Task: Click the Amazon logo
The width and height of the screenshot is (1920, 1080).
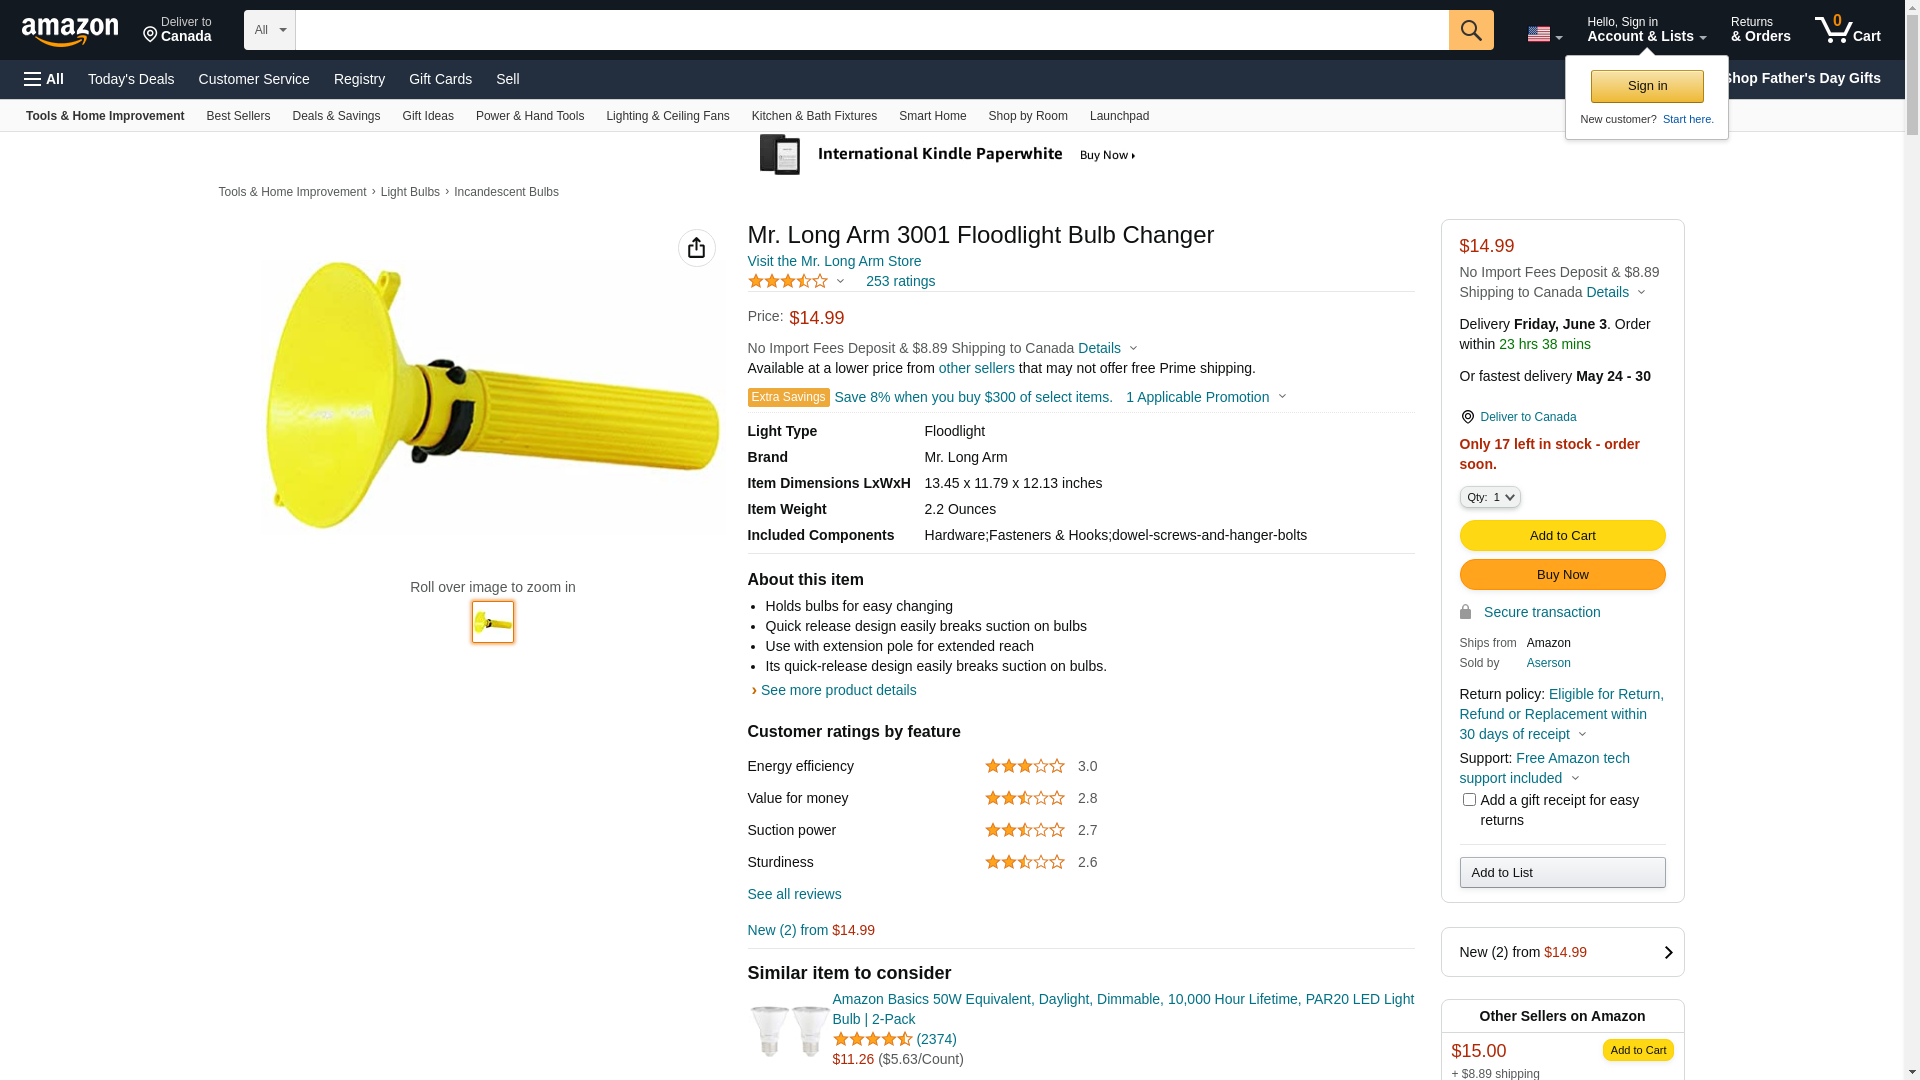Action: tap(70, 32)
